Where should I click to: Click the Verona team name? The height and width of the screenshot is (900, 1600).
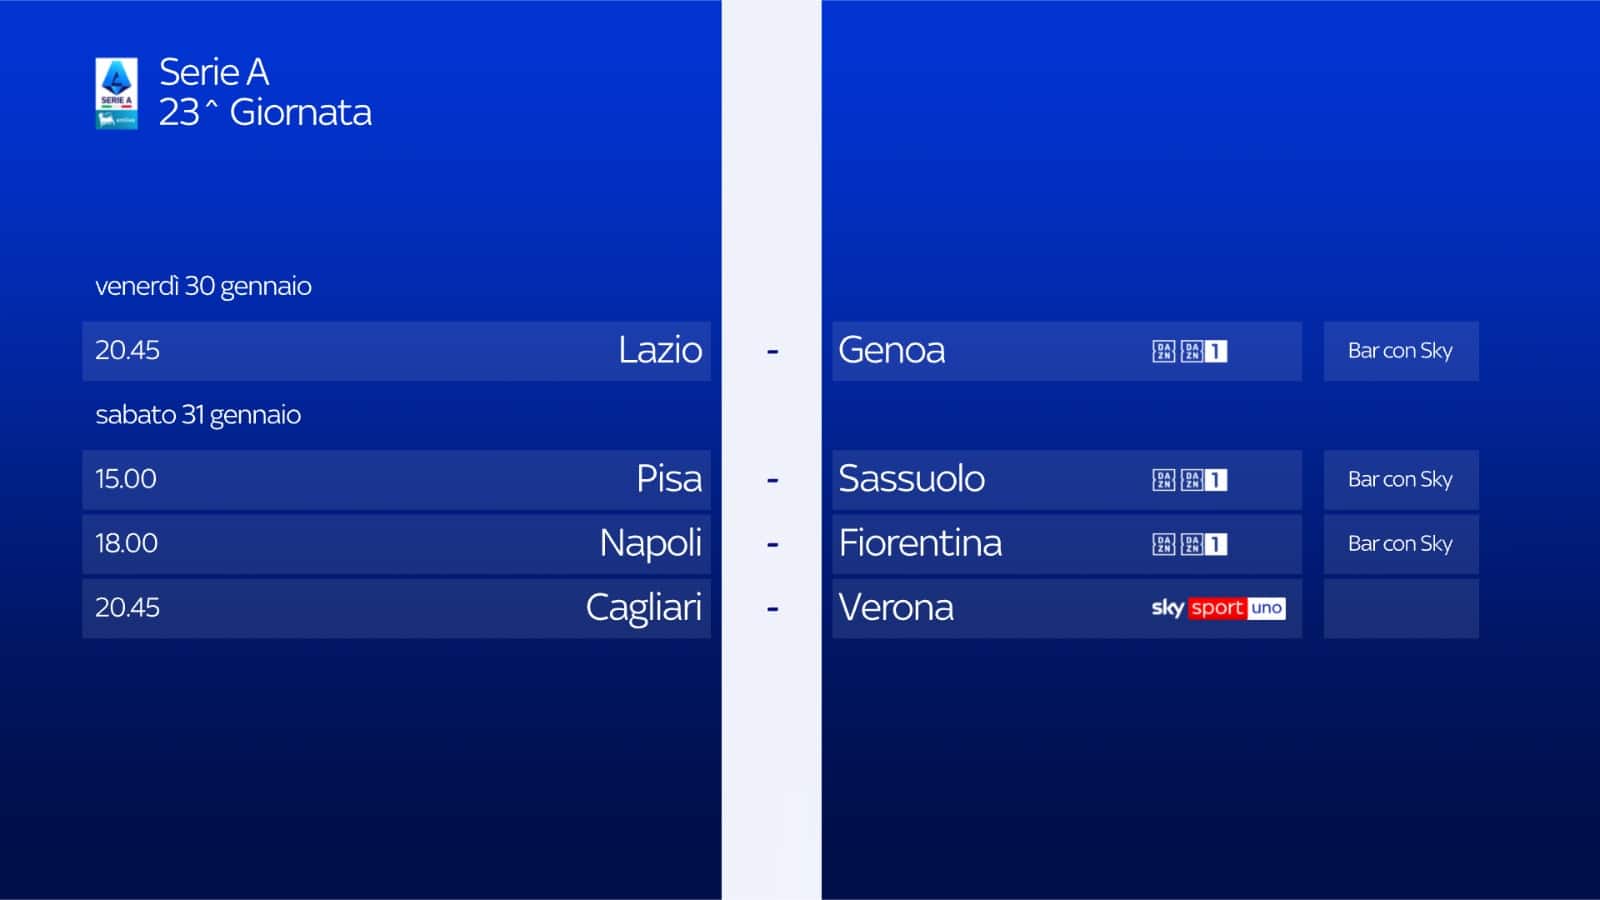[x=896, y=608]
